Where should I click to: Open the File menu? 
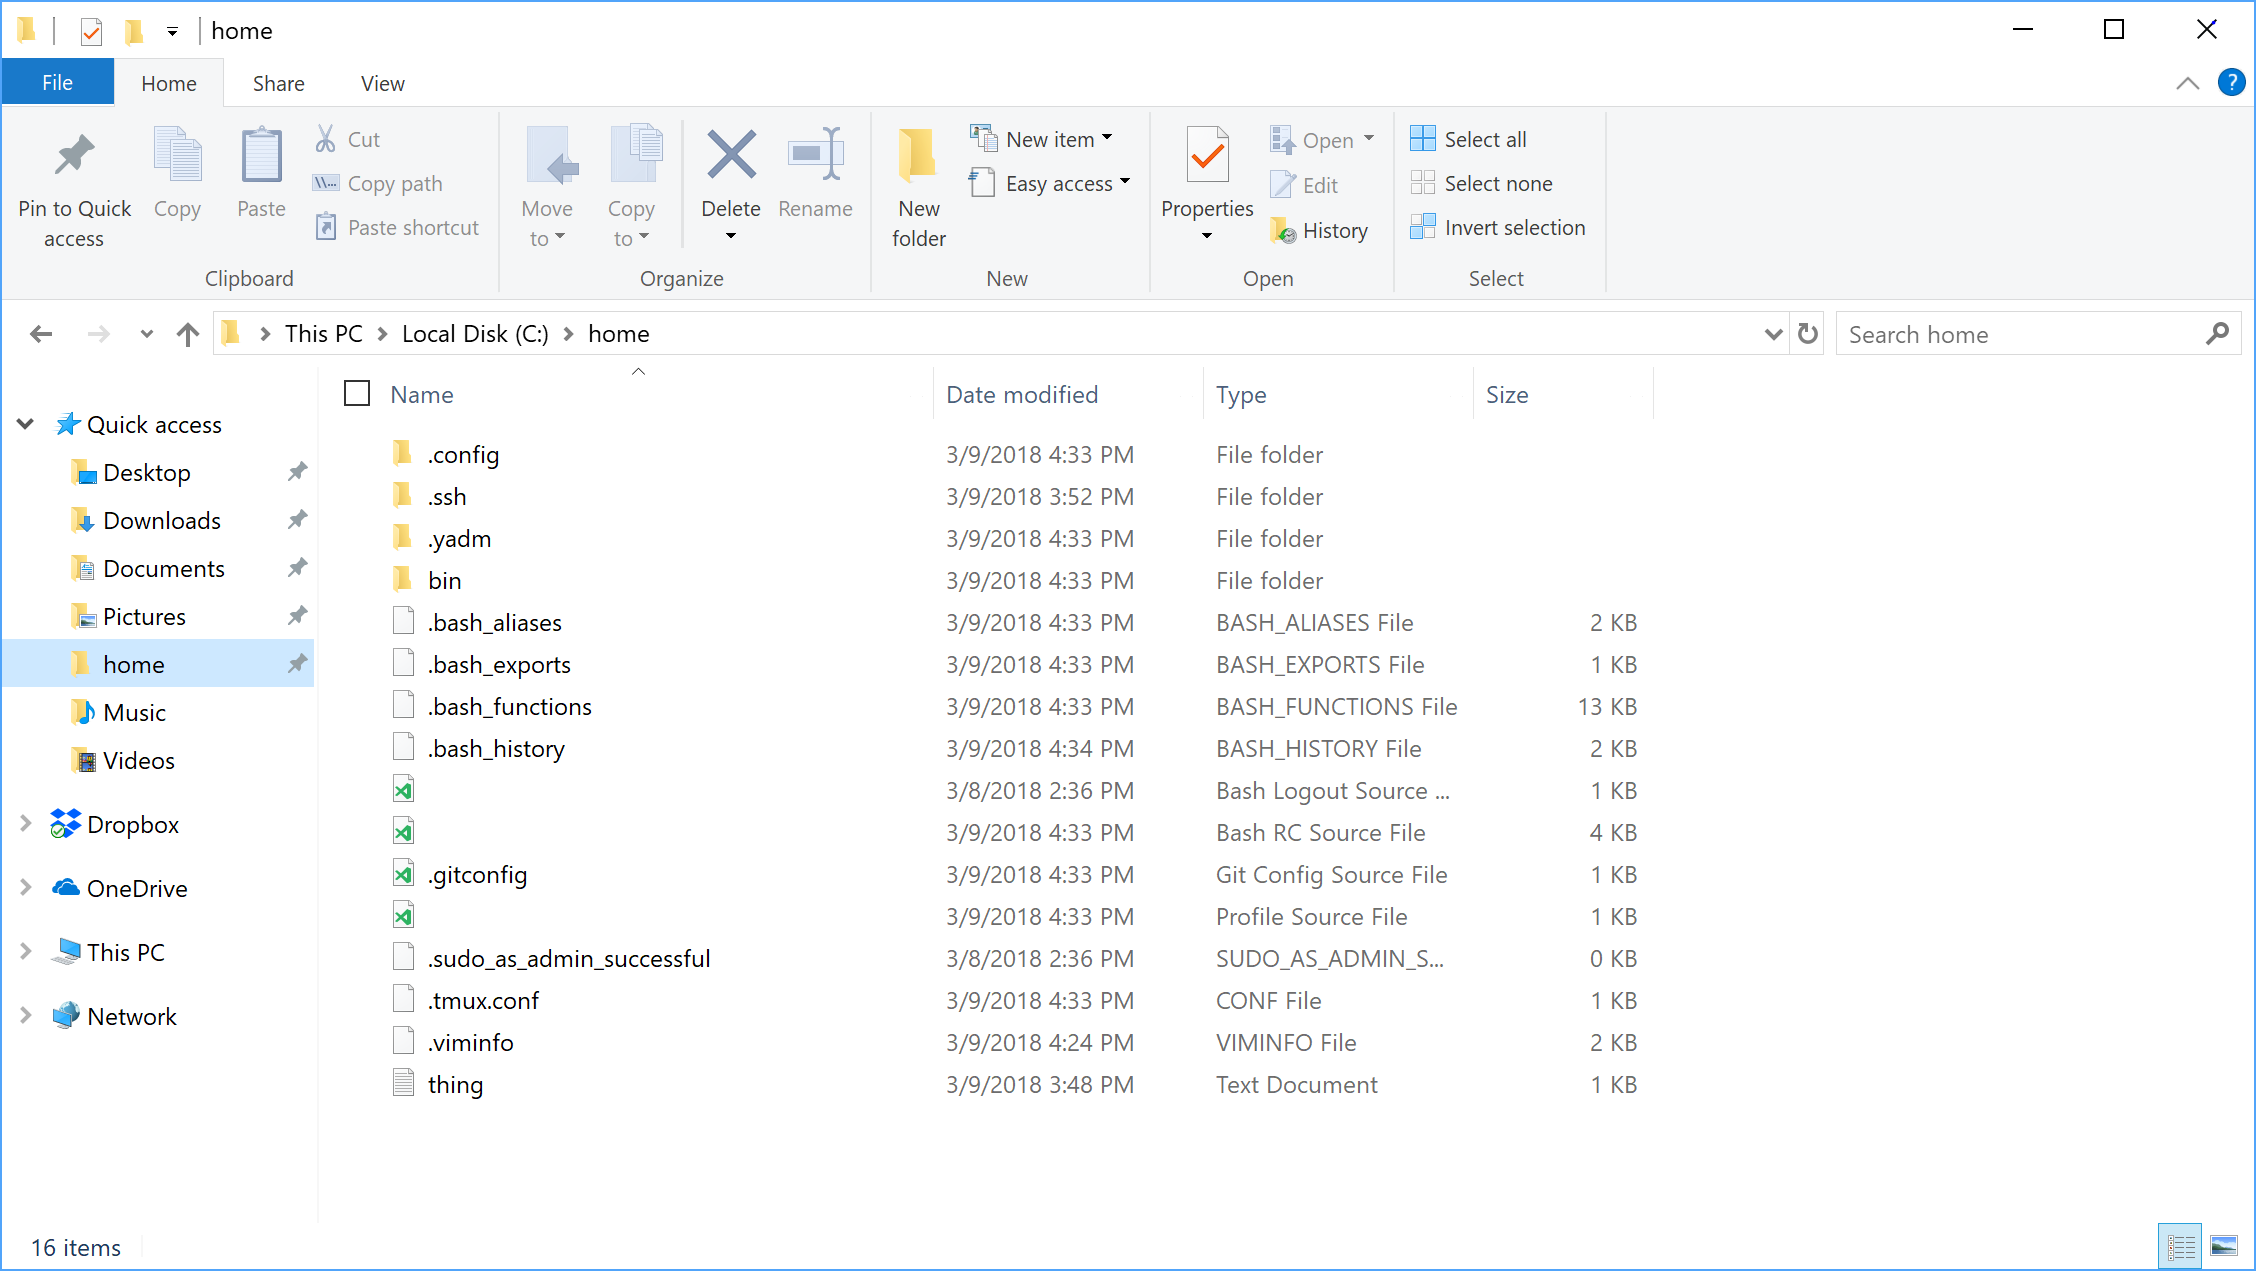[57, 82]
